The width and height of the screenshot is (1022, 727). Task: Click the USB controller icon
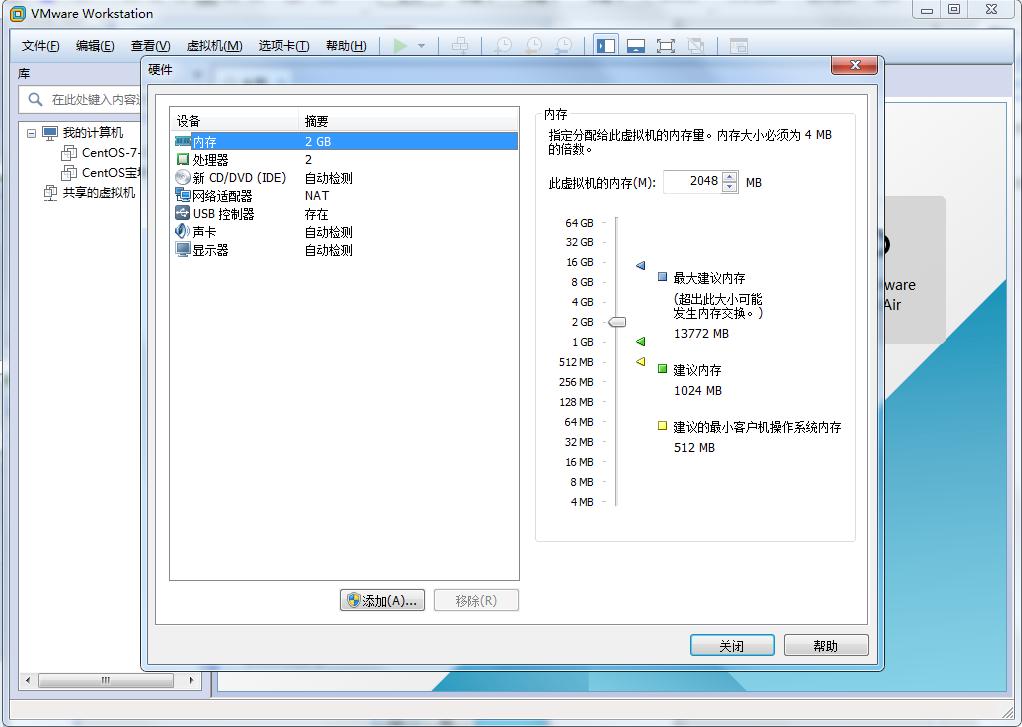pos(182,213)
